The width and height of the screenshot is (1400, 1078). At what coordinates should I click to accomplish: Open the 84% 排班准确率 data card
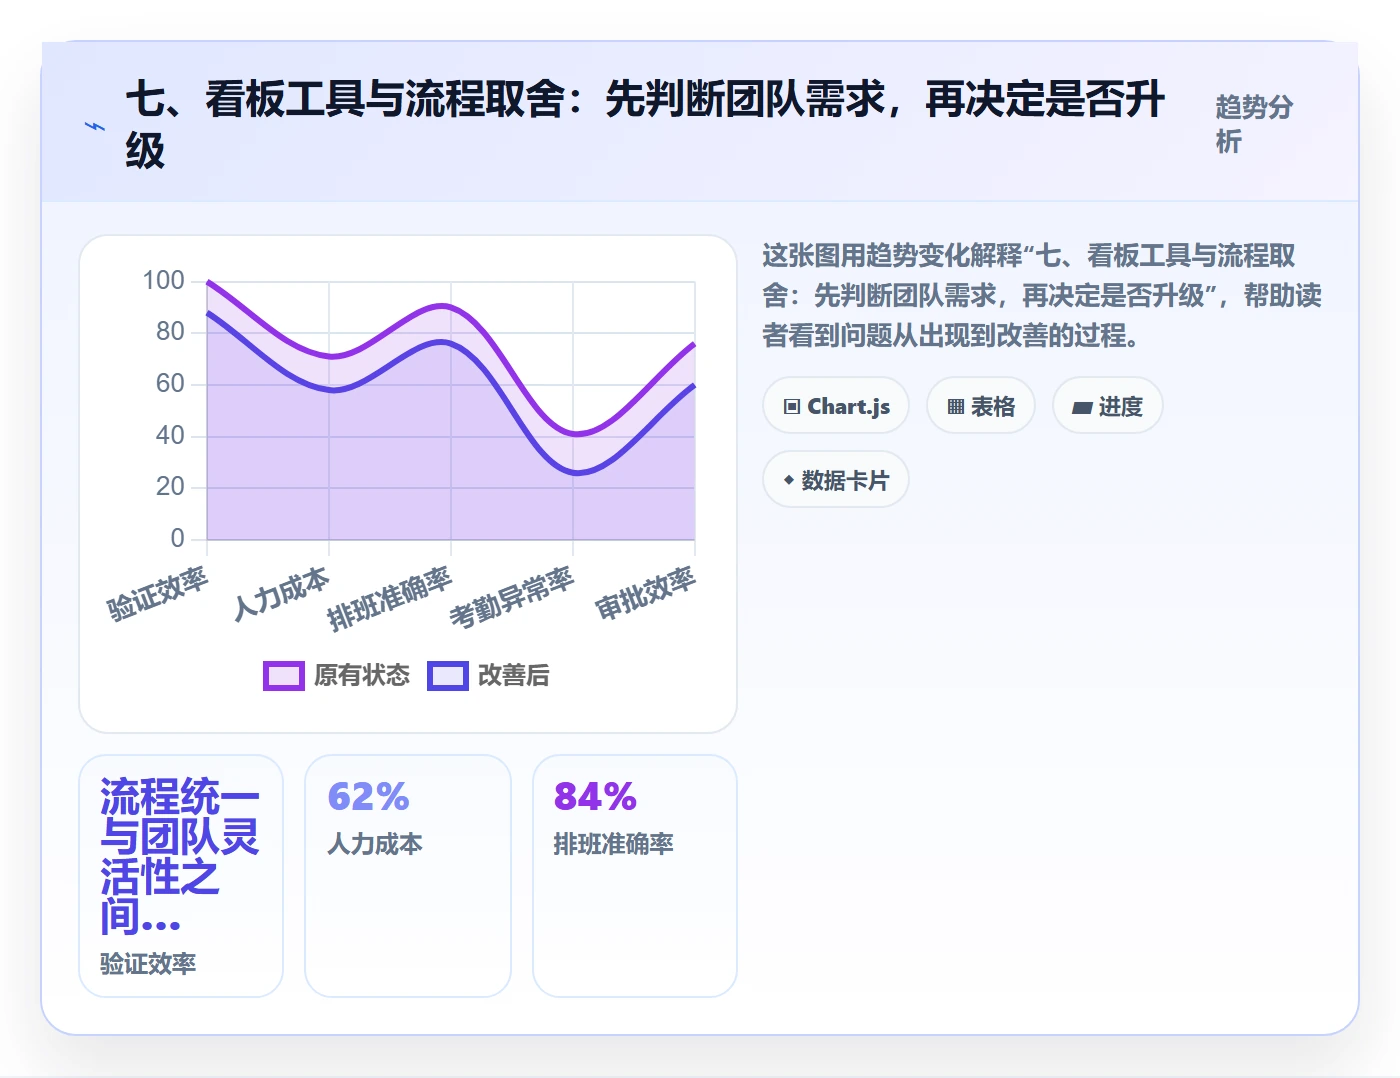click(635, 876)
